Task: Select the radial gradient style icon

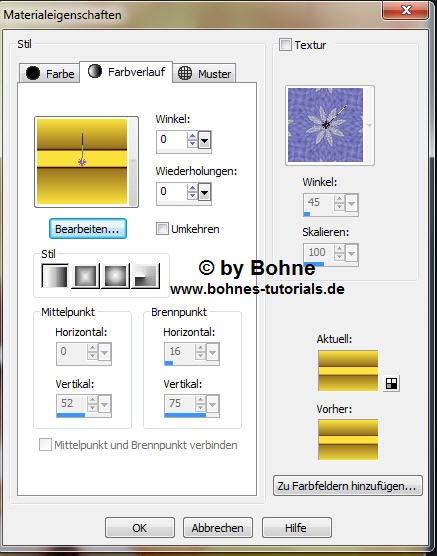Action: pos(146,276)
